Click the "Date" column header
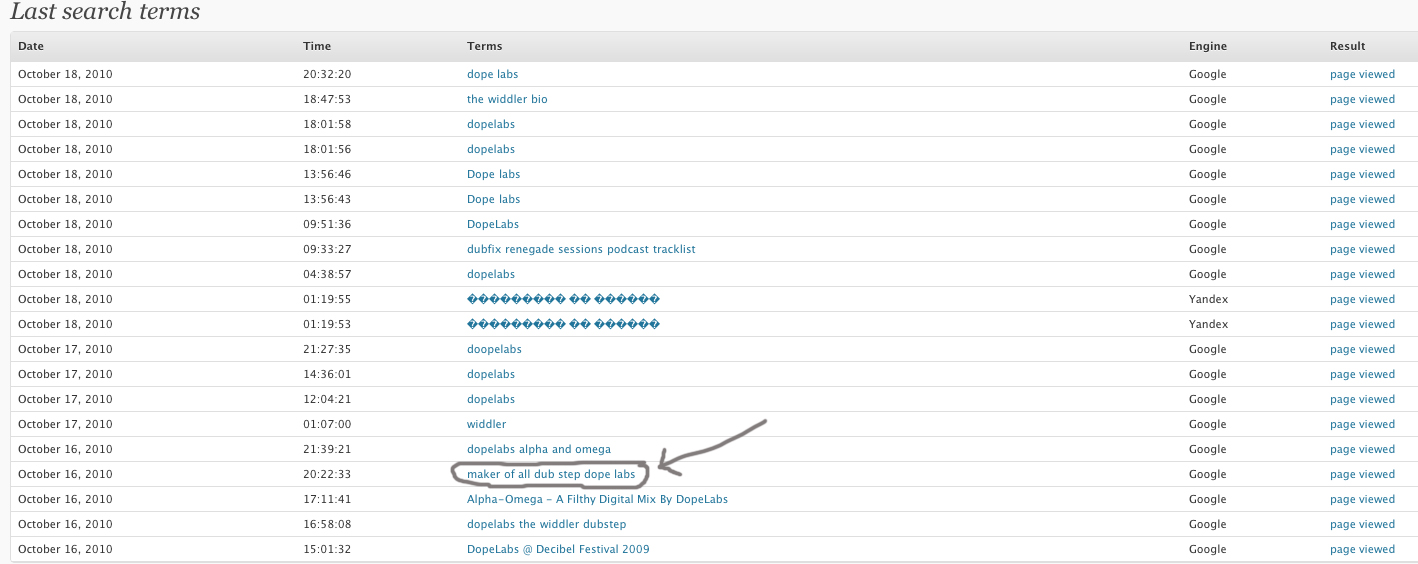The height and width of the screenshot is (564, 1418). [x=31, y=46]
